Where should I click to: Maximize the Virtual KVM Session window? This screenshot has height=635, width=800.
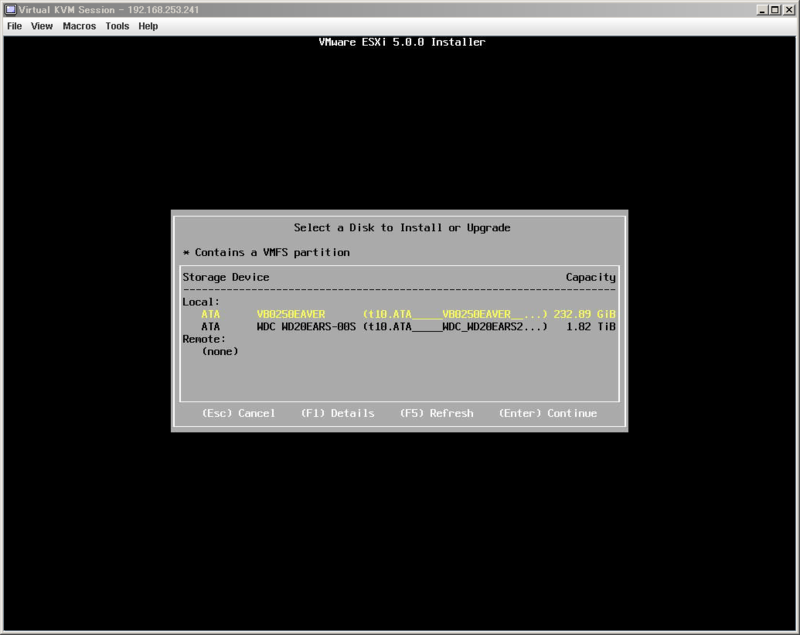[774, 10]
